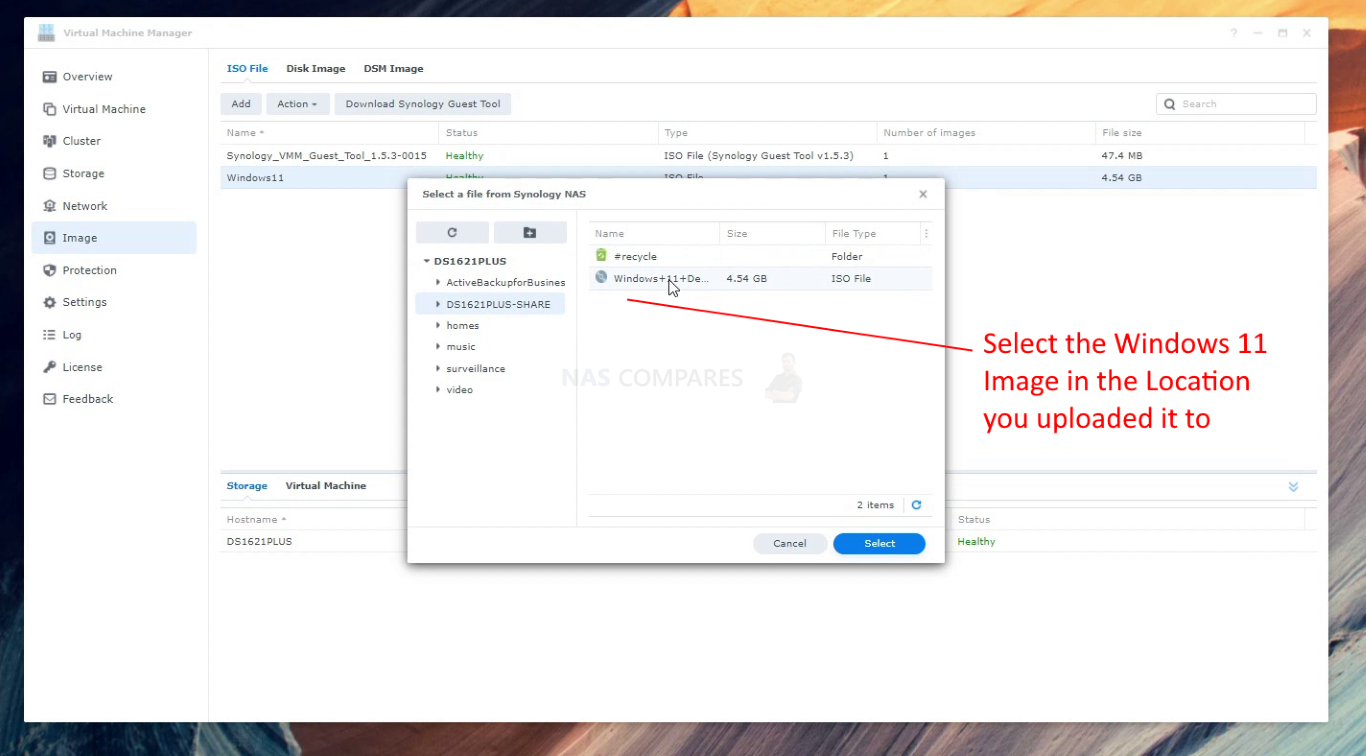Viewport: 1366px width, 756px height.
Task: Sort the image list by Name column header
Action: (x=330, y=133)
